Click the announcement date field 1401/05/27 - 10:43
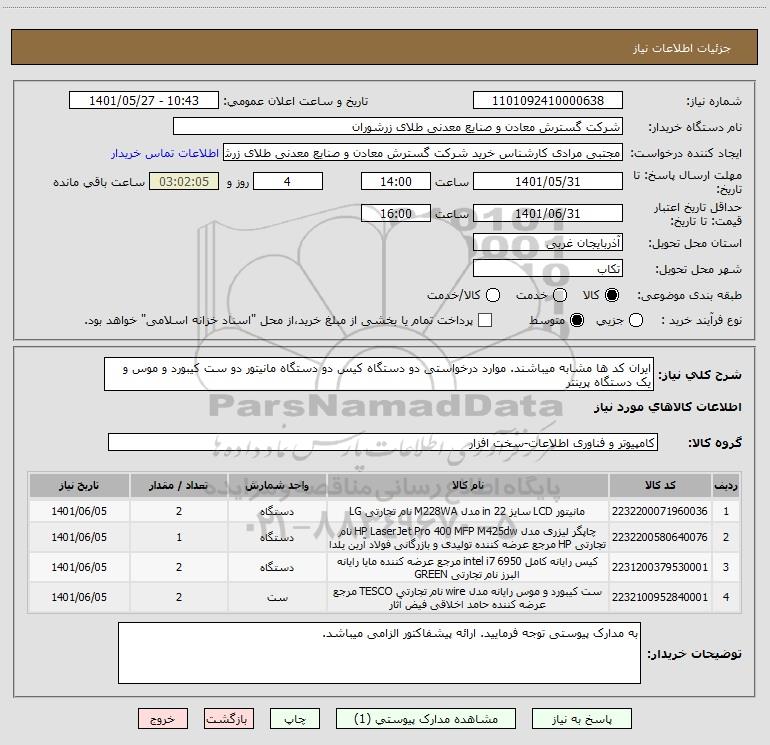 point(144,101)
